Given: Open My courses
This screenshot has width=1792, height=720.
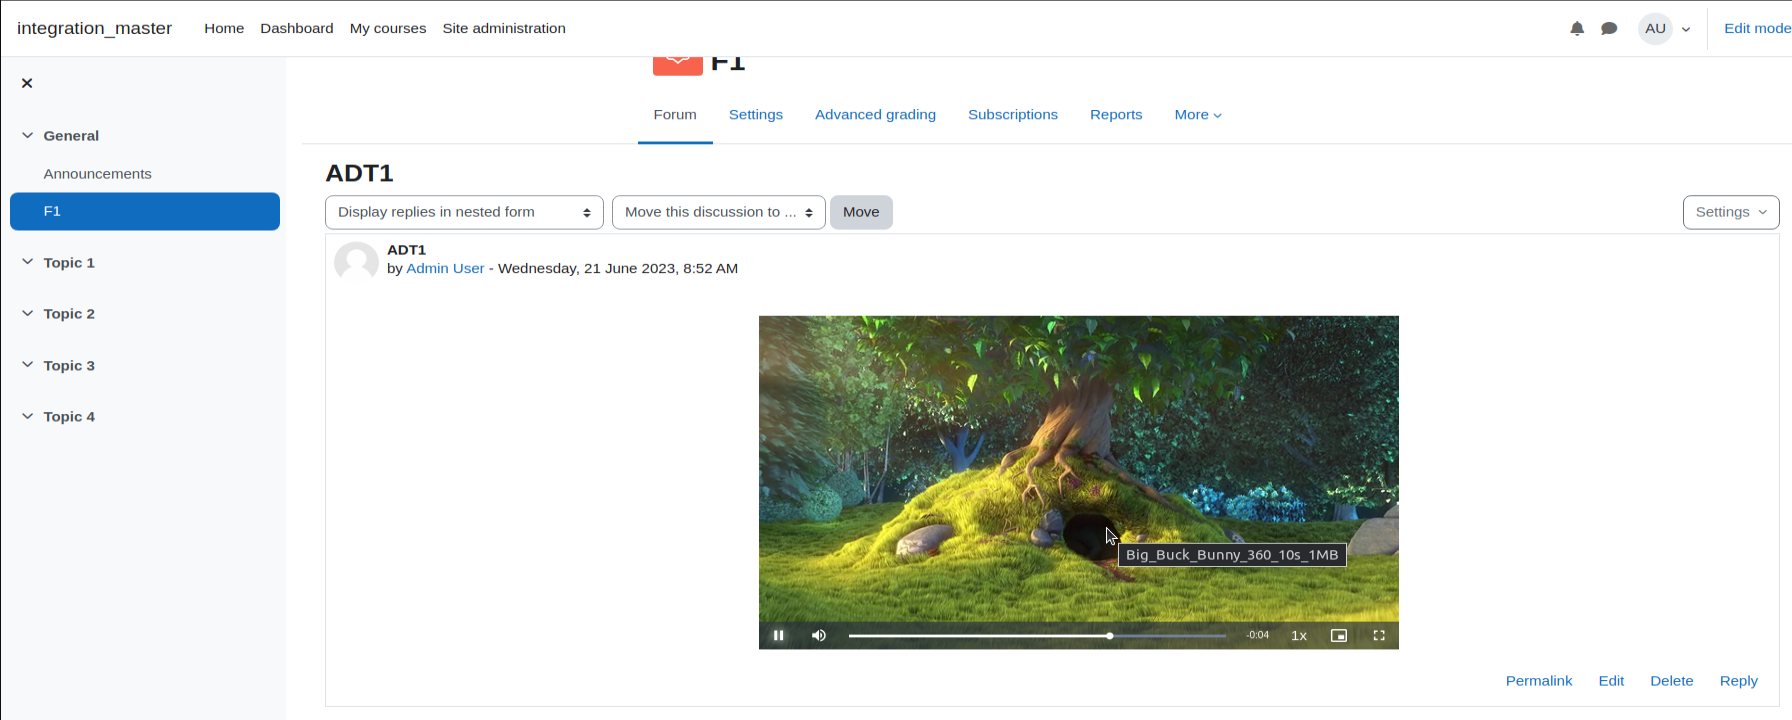Looking at the screenshot, I should click(388, 28).
